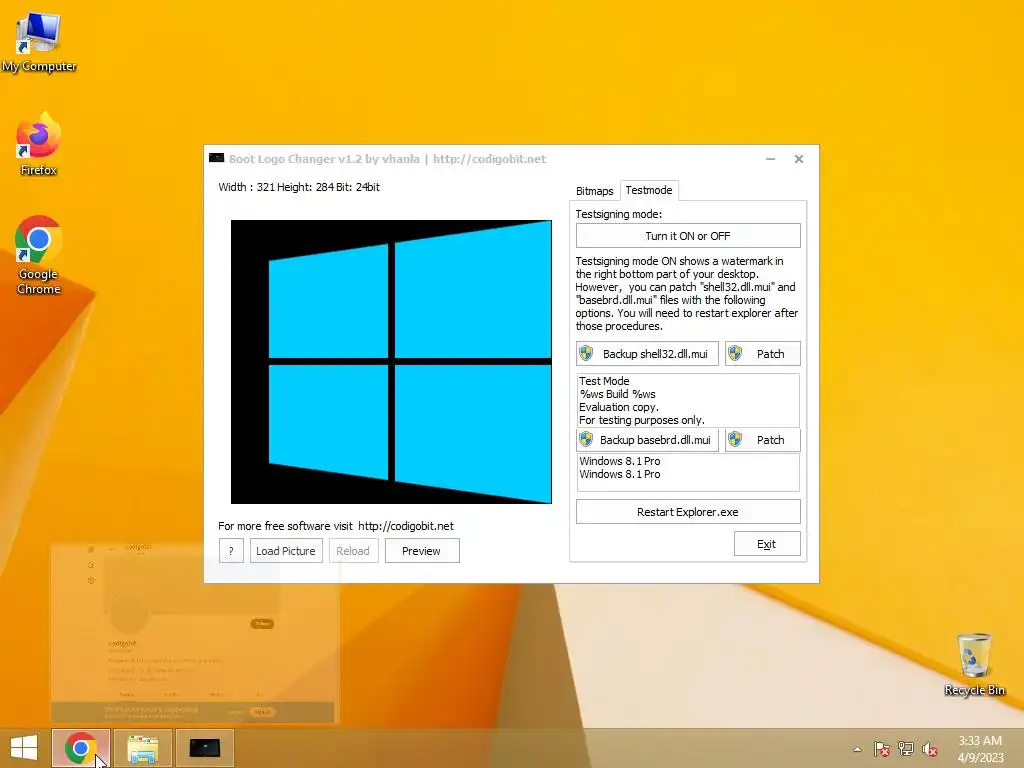Patch shell32.dll.mui with the Patch button
Image resolution: width=1024 pixels, height=768 pixels.
[x=762, y=354]
